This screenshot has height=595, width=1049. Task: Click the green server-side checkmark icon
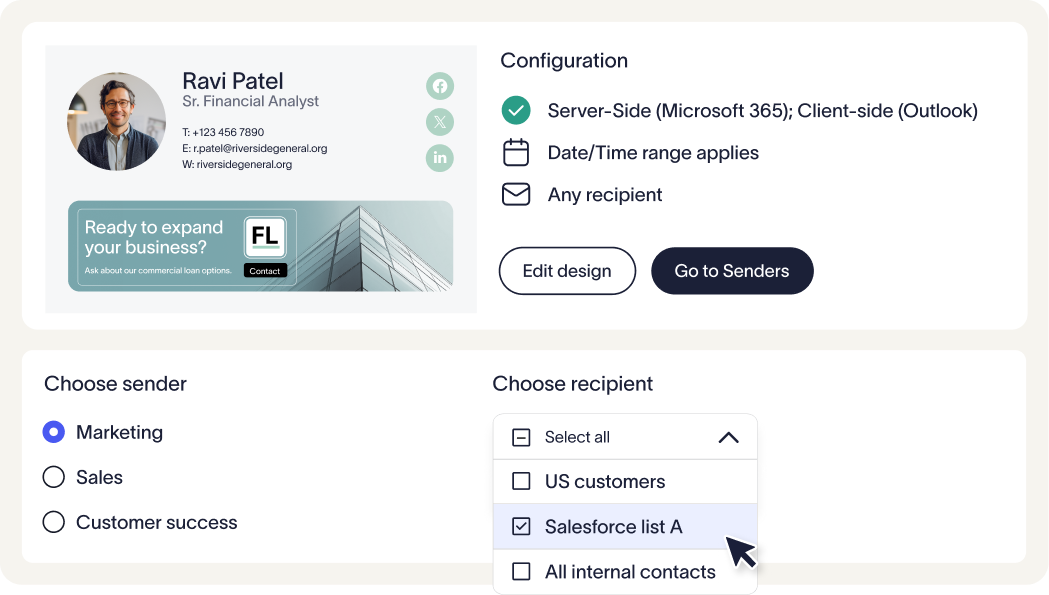tap(515, 110)
